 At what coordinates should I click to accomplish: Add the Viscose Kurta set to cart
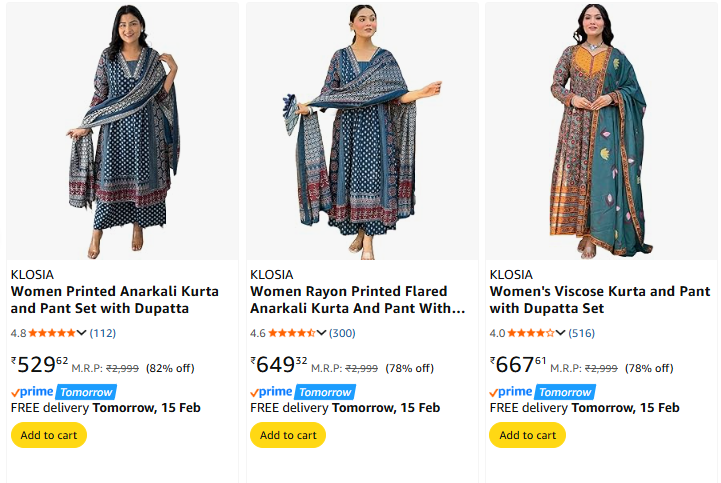pyautogui.click(x=527, y=435)
